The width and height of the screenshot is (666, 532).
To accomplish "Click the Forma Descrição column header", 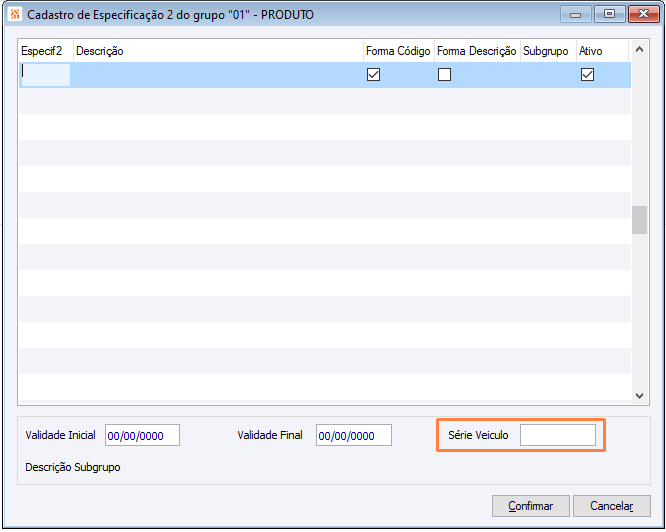I will tap(477, 51).
